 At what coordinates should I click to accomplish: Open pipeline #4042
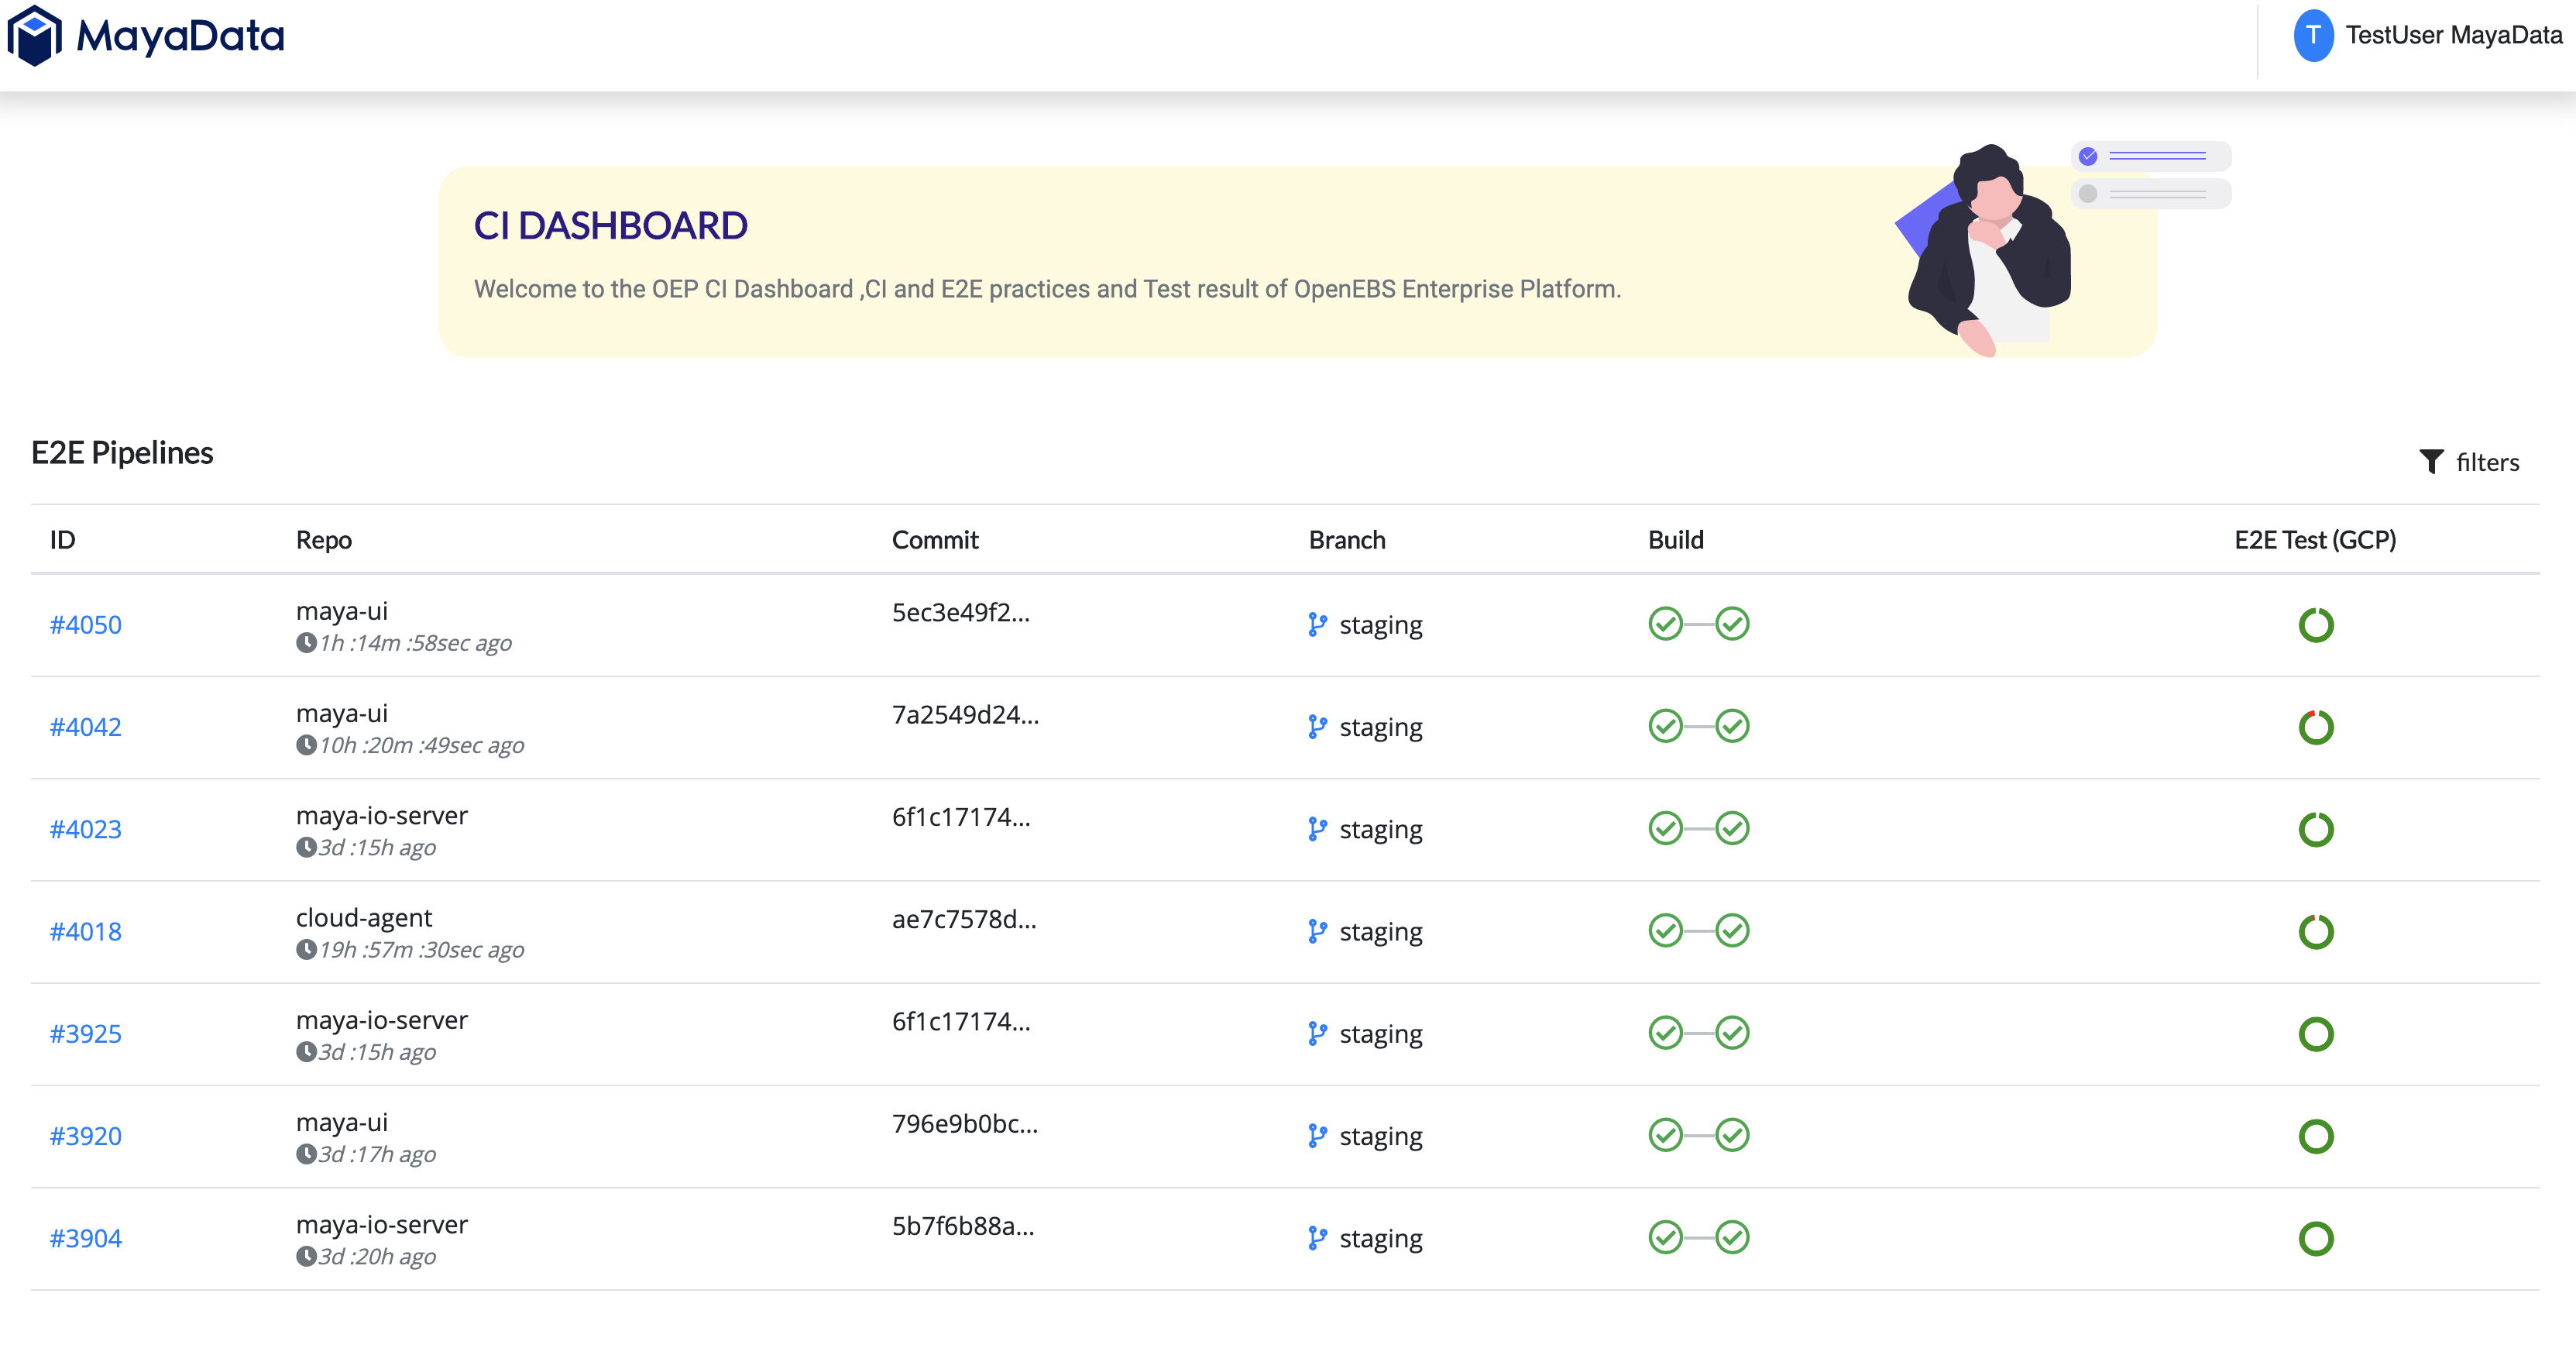(x=86, y=727)
